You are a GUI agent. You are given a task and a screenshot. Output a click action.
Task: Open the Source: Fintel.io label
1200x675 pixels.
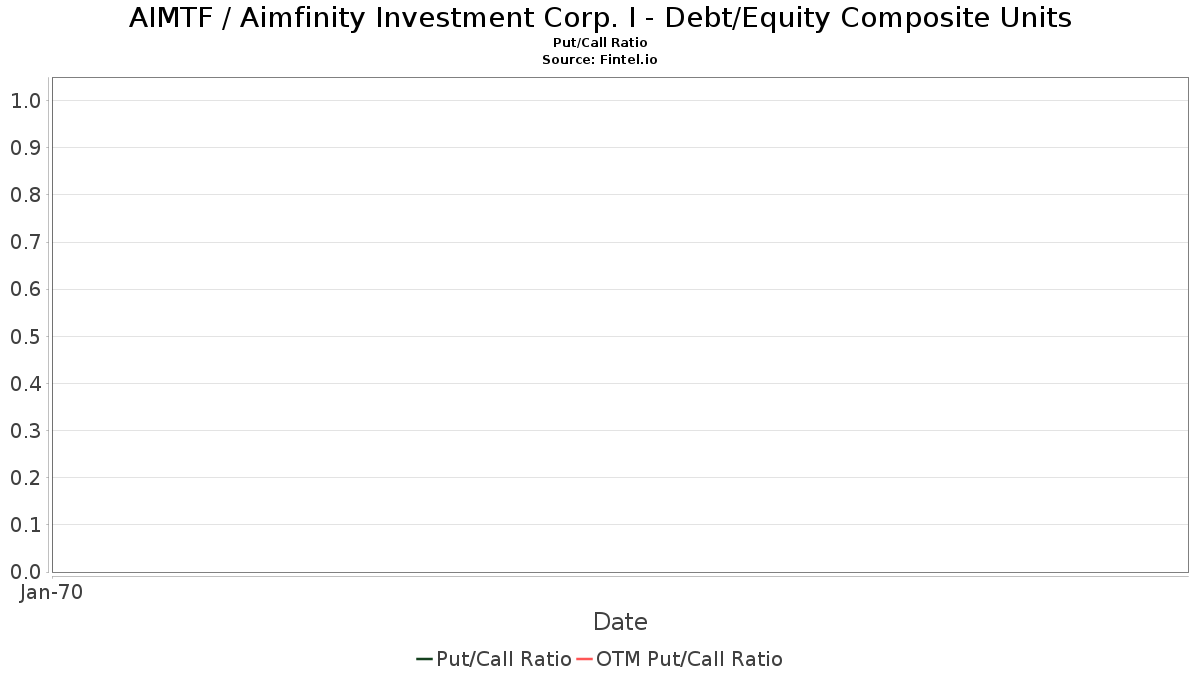point(600,60)
